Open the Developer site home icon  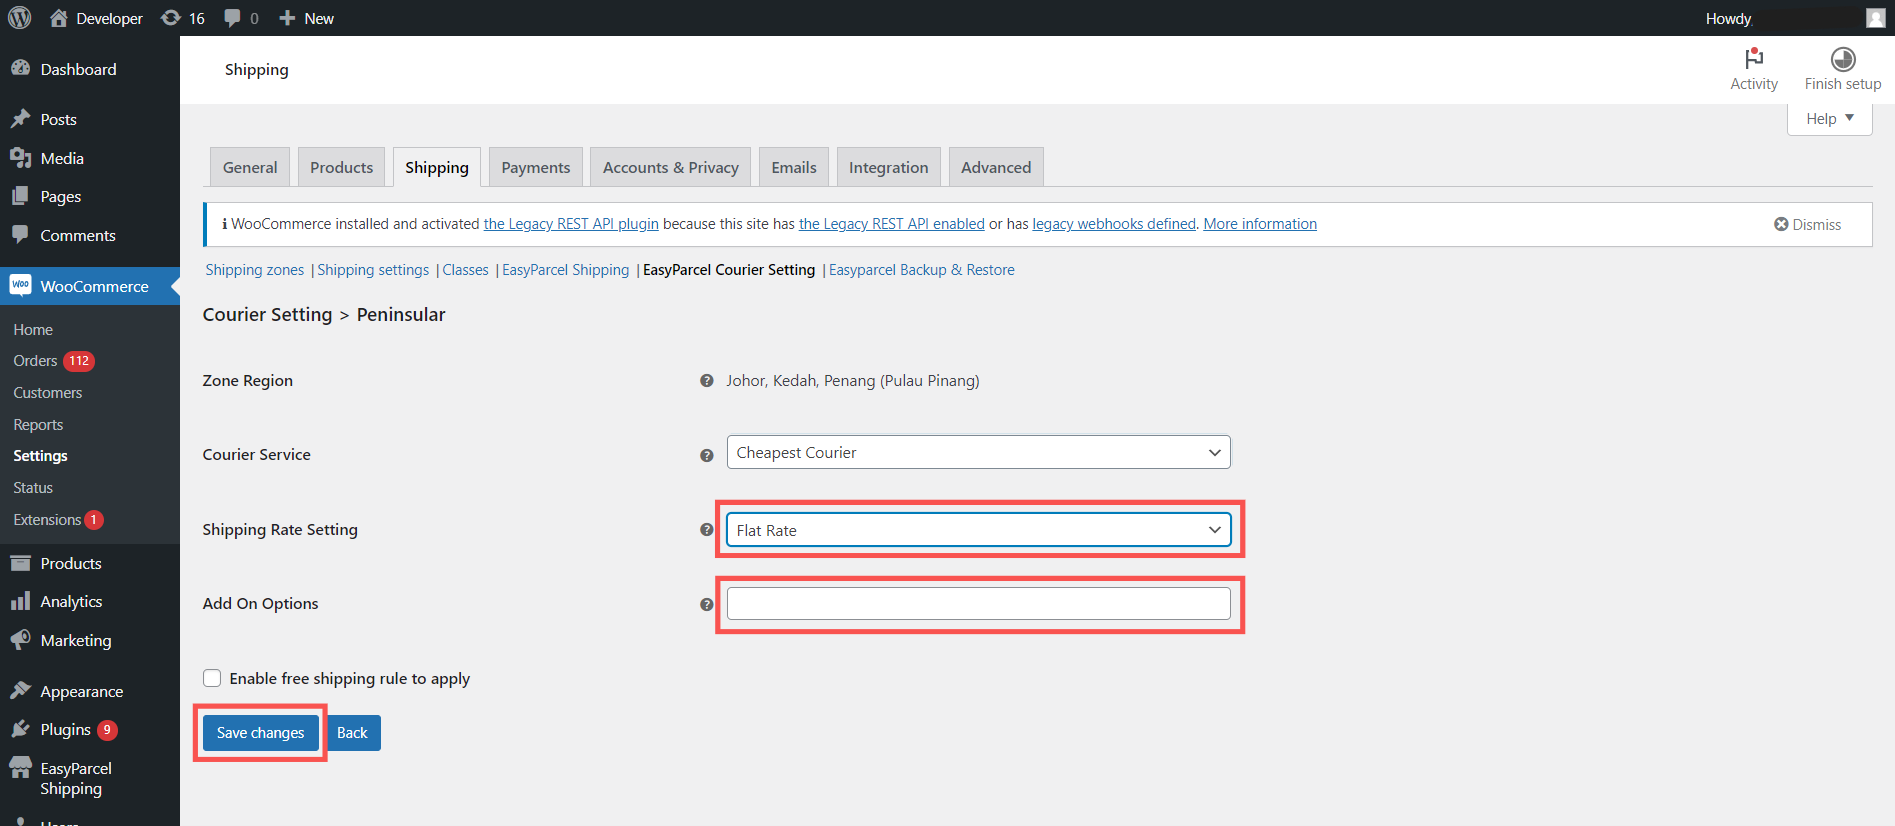tap(59, 18)
